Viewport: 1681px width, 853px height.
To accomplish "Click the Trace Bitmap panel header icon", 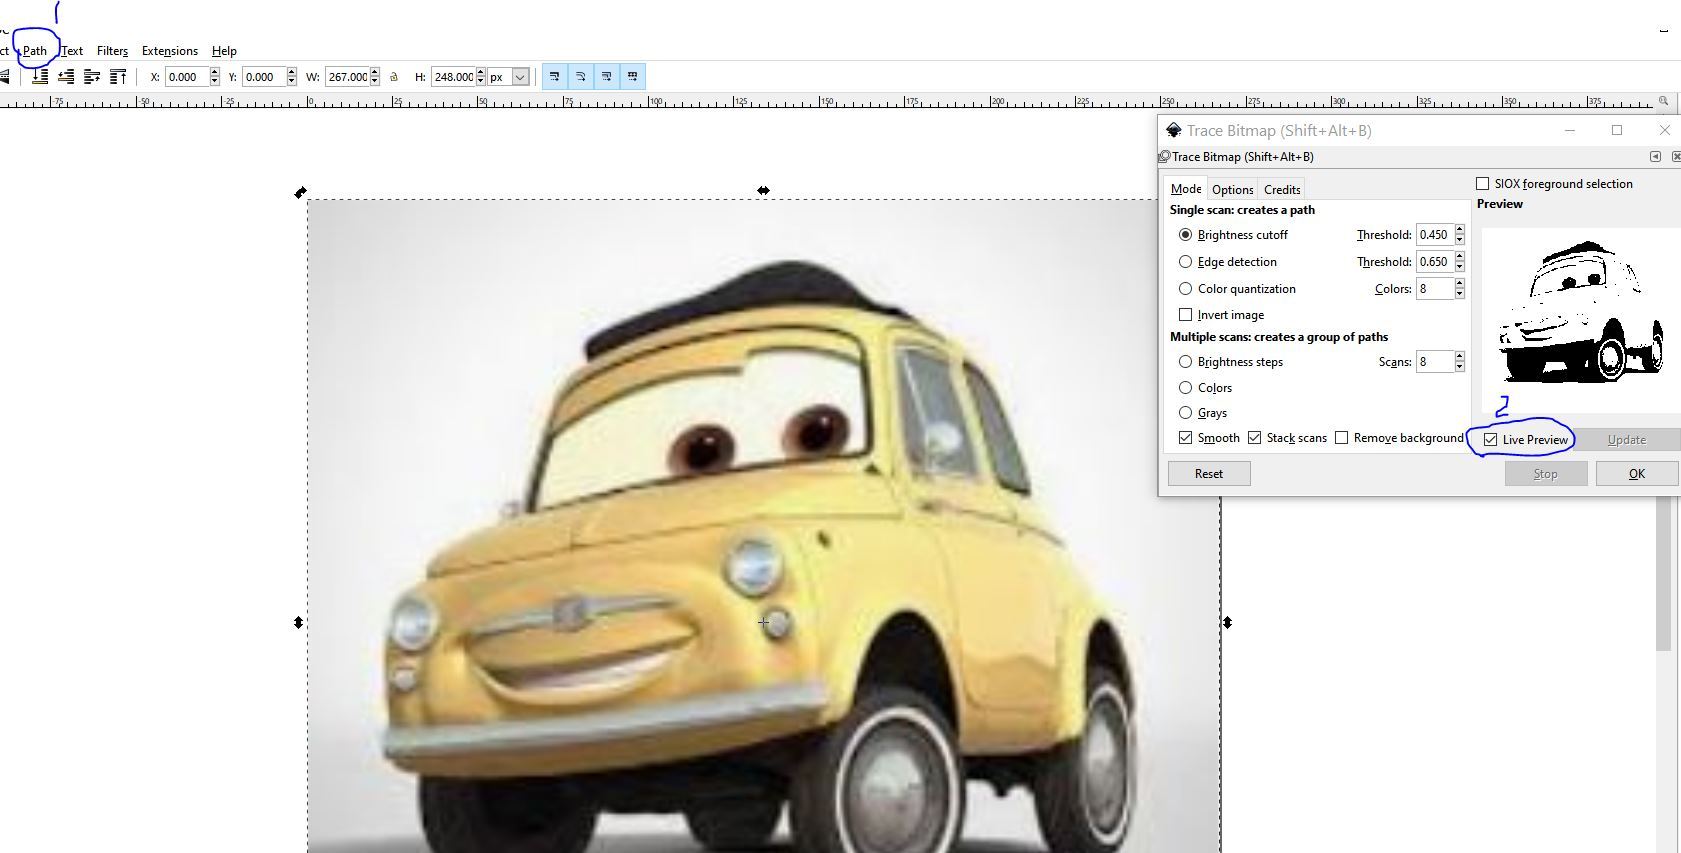I will click(x=1164, y=157).
